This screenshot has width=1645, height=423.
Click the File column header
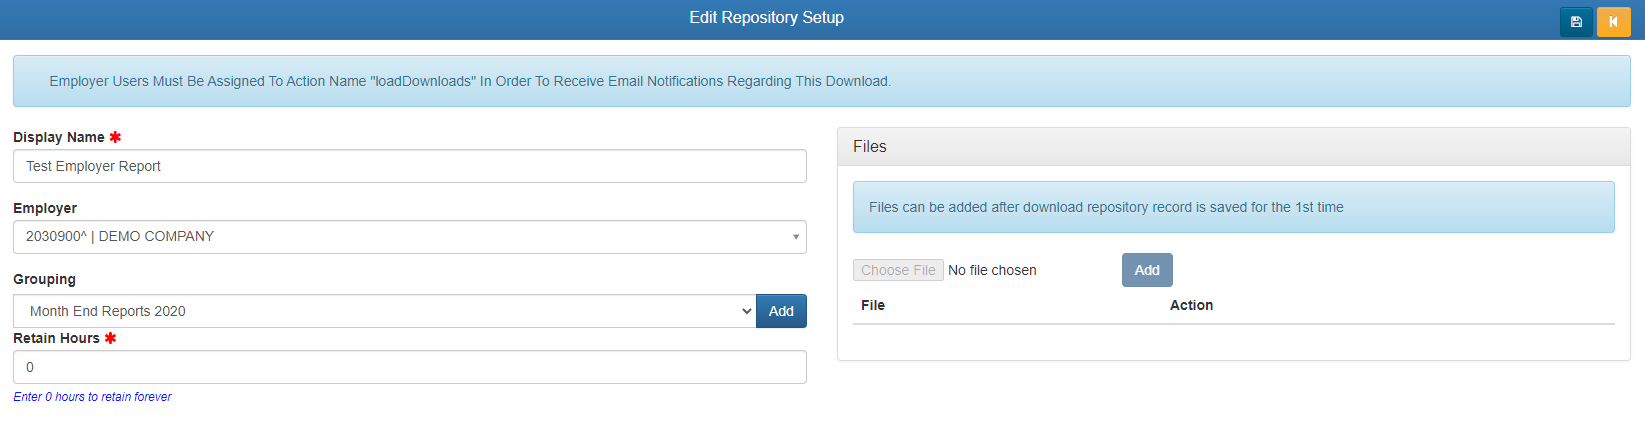tap(873, 305)
